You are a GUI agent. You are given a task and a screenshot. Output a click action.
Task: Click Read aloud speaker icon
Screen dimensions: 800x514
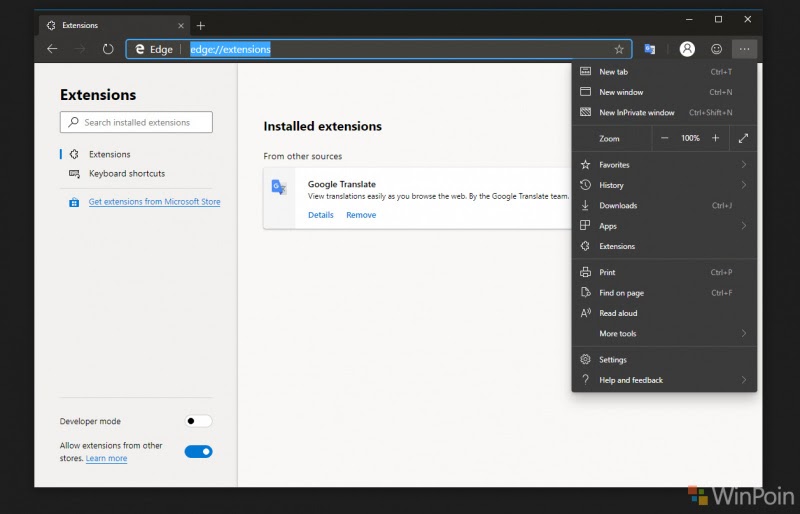coord(585,313)
